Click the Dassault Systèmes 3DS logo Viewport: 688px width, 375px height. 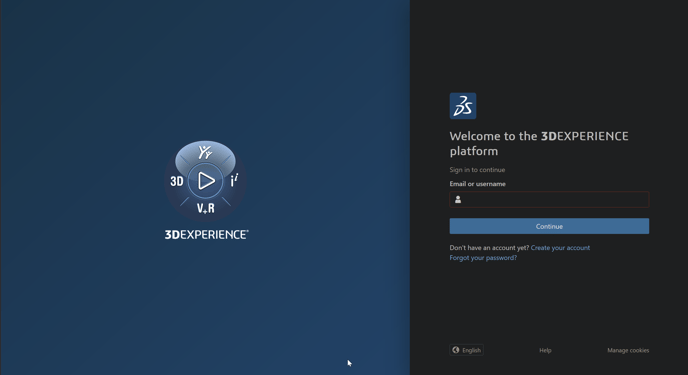462,106
